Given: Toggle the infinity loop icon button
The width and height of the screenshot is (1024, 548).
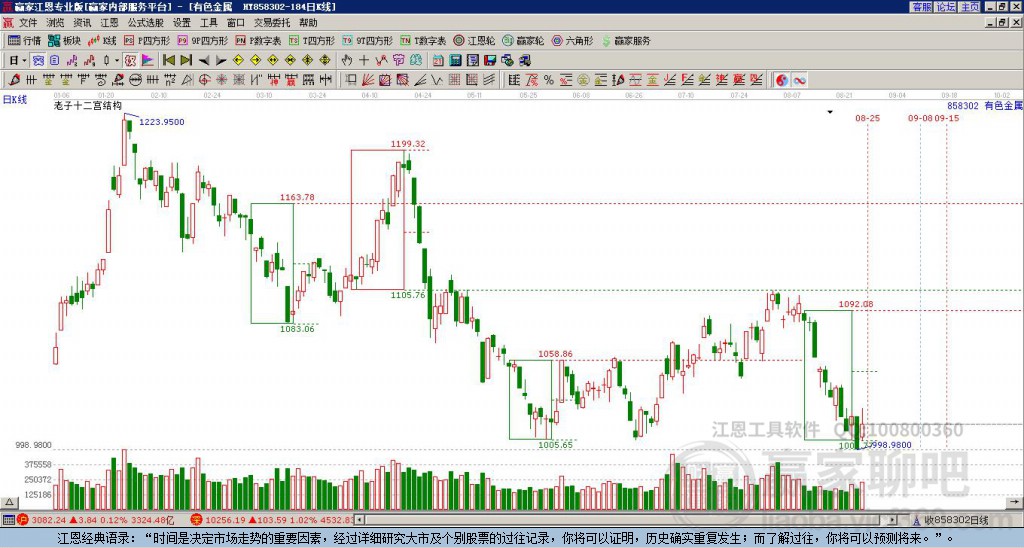Looking at the screenshot, I should (x=799, y=80).
